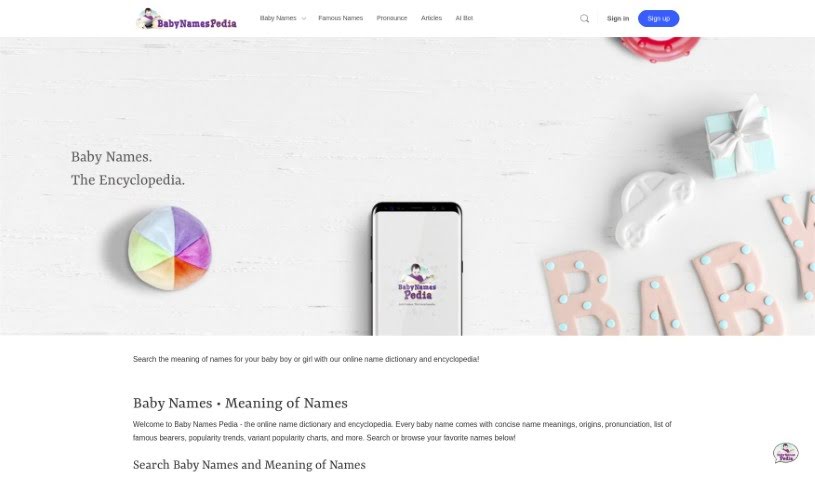This screenshot has height=480, width=815.
Task: Click the blue Sign up button
Action: click(x=659, y=19)
